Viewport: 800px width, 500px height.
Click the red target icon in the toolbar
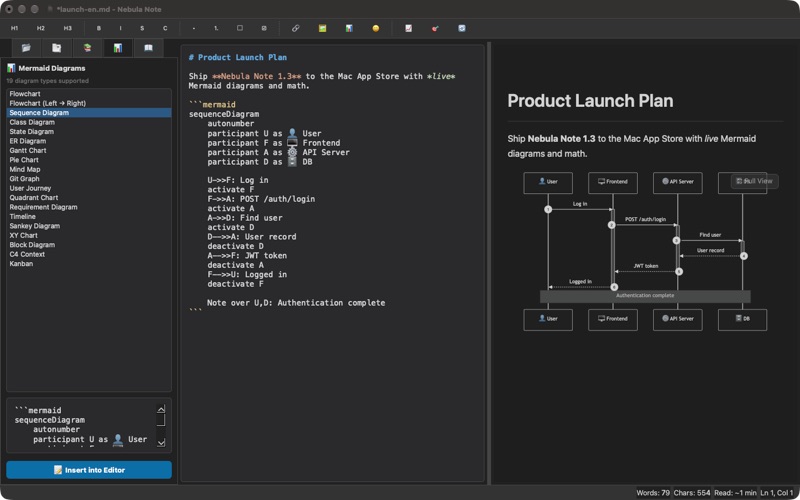click(435, 29)
